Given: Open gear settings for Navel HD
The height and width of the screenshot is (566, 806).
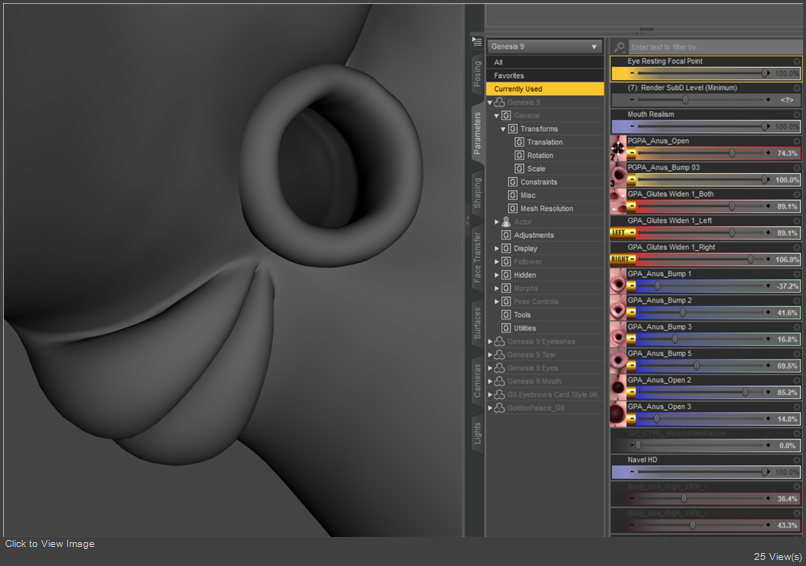Looking at the screenshot, I should tap(796, 460).
